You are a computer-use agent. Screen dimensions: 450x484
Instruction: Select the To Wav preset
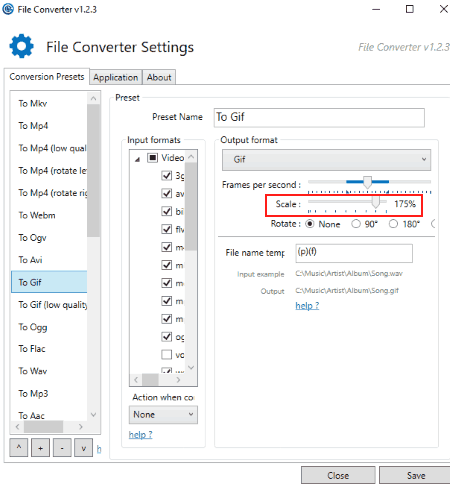[49, 371]
